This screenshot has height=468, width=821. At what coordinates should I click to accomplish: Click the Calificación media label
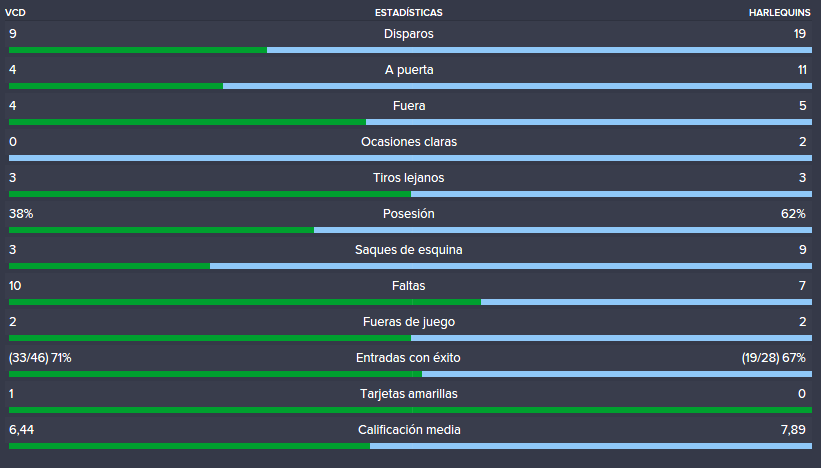[x=409, y=430]
